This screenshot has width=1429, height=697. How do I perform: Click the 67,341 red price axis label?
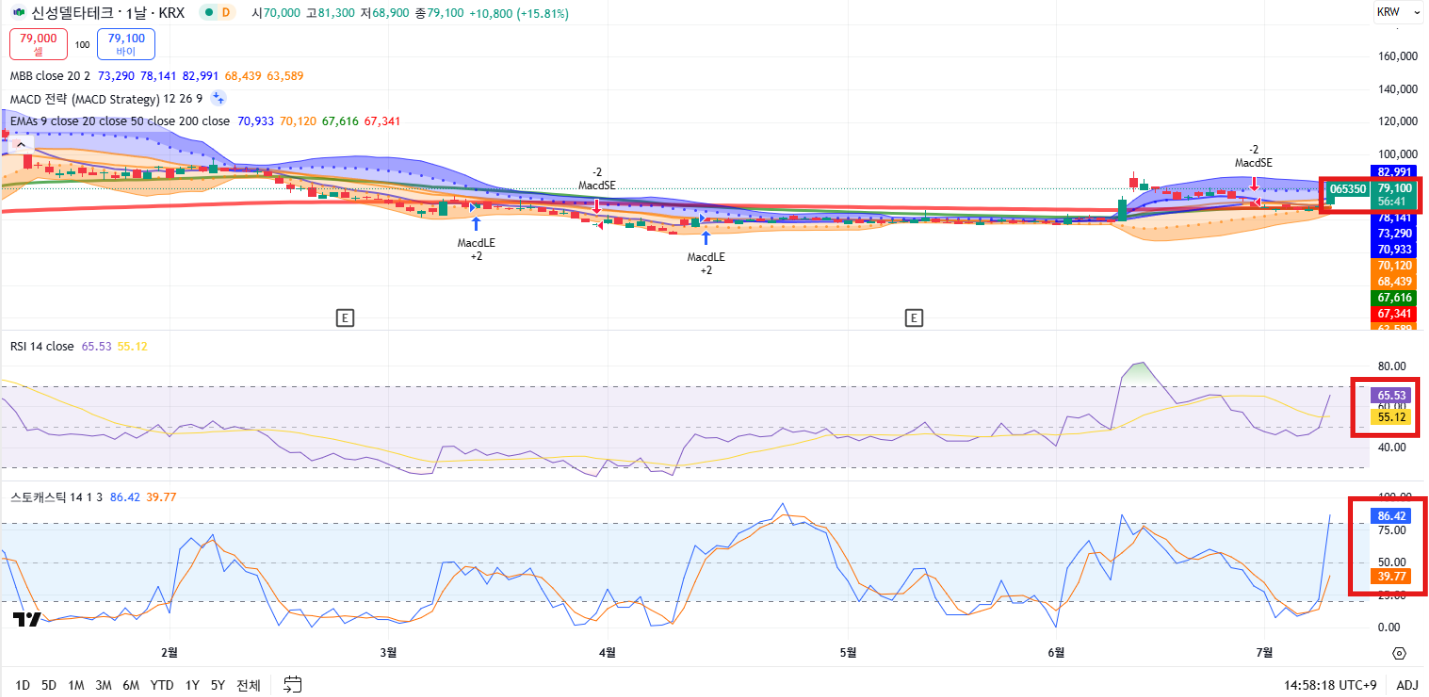point(1393,314)
